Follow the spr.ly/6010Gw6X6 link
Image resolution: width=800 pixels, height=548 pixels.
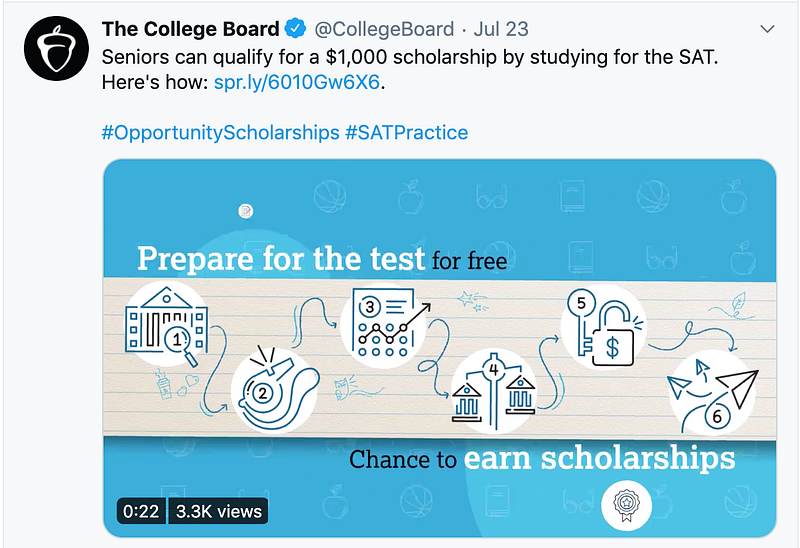[x=297, y=80]
